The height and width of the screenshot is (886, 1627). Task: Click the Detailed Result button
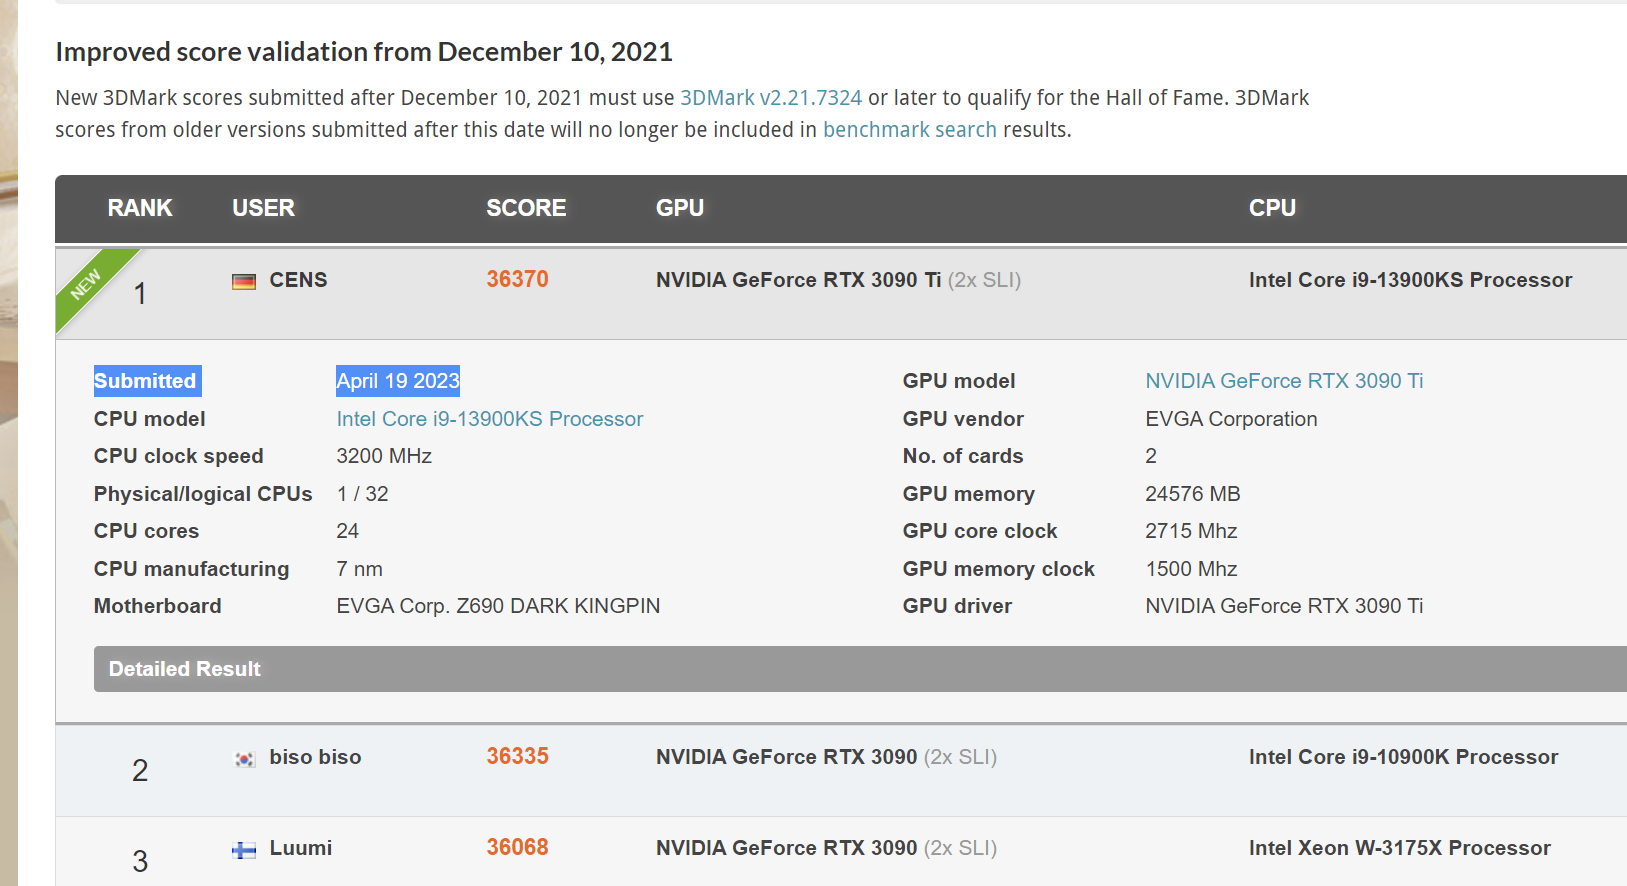click(x=184, y=669)
